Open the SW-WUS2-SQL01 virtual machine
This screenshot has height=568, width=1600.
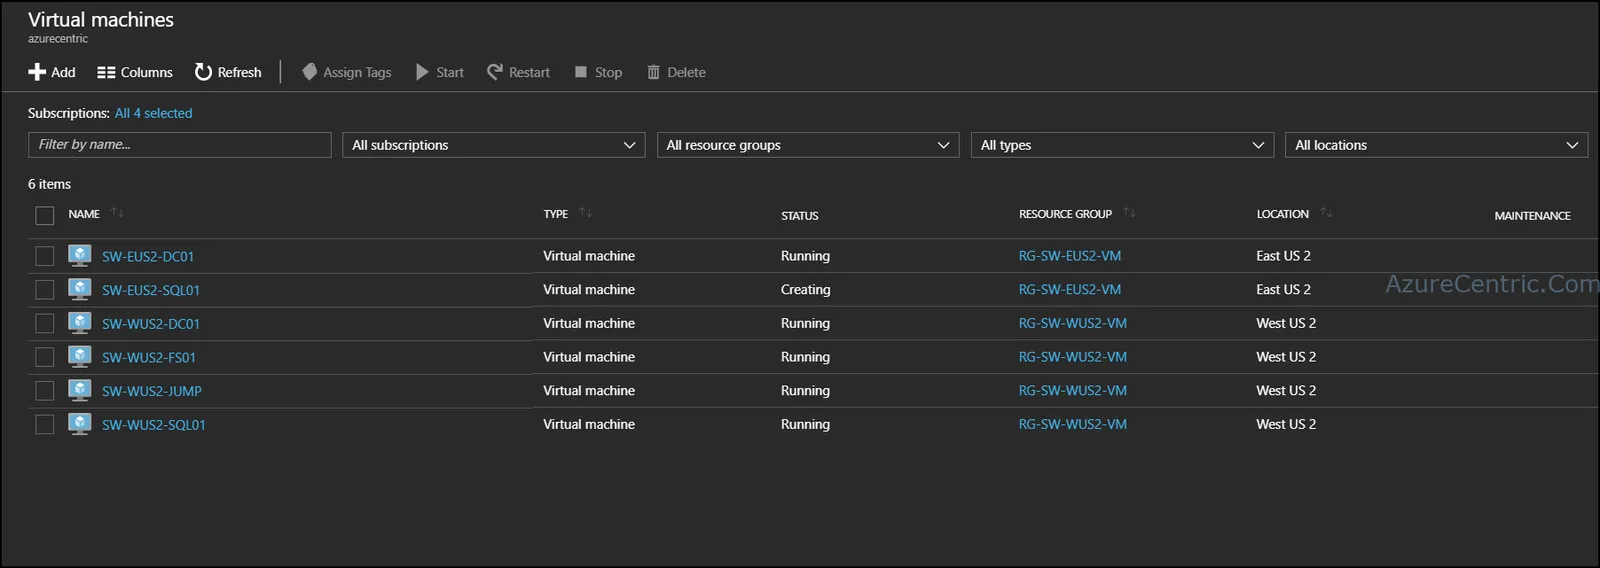pos(154,425)
